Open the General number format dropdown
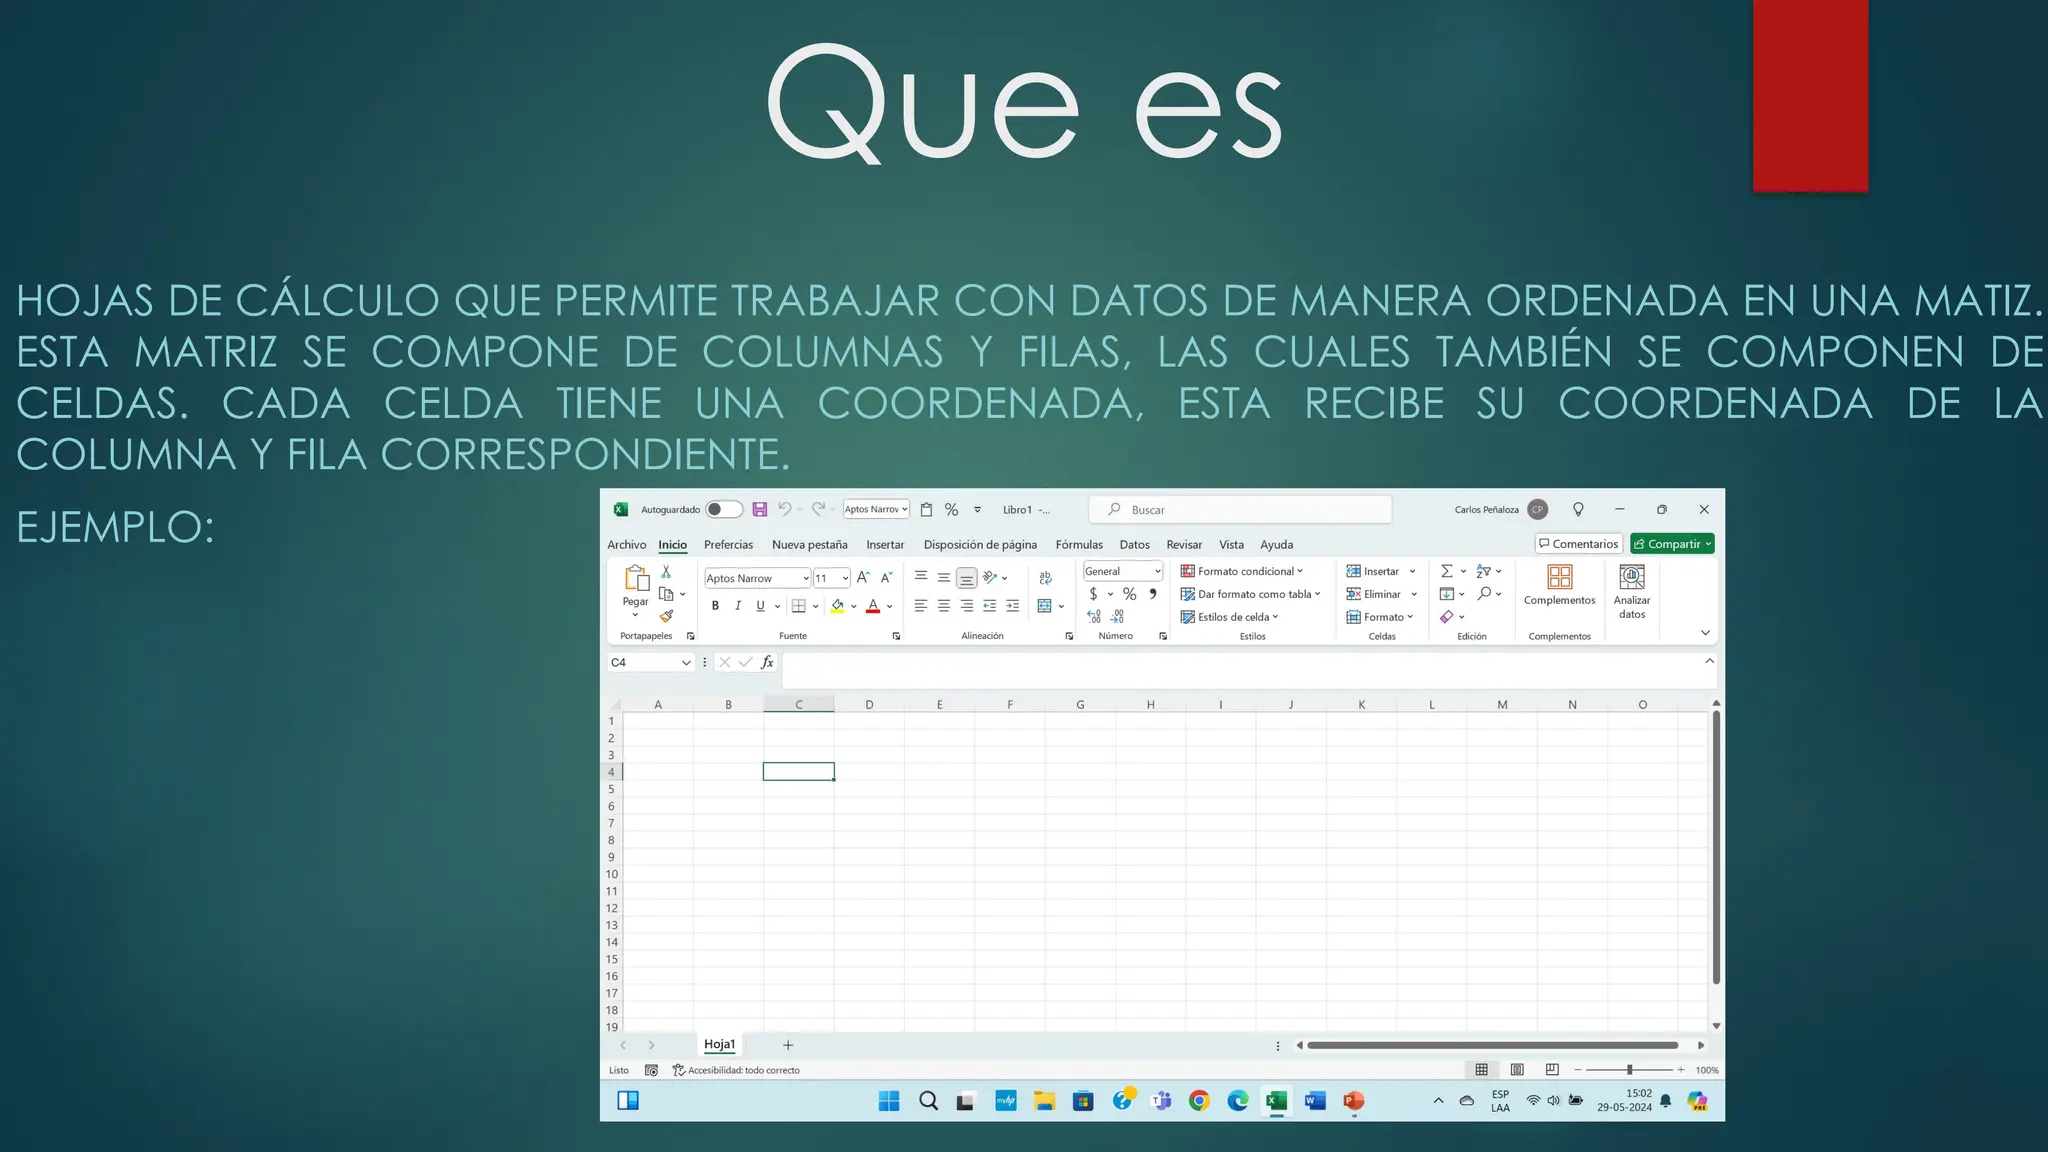The height and width of the screenshot is (1152, 2048). (1157, 571)
